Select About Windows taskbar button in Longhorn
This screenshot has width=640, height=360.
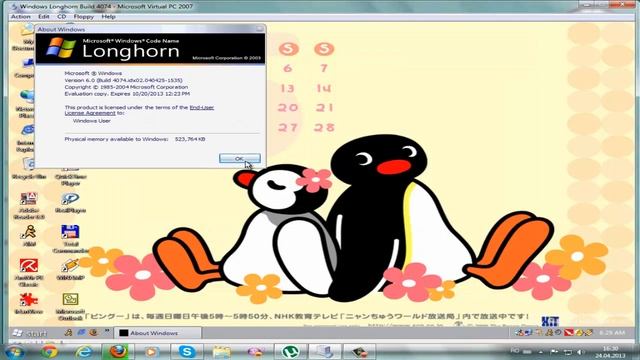point(157,333)
